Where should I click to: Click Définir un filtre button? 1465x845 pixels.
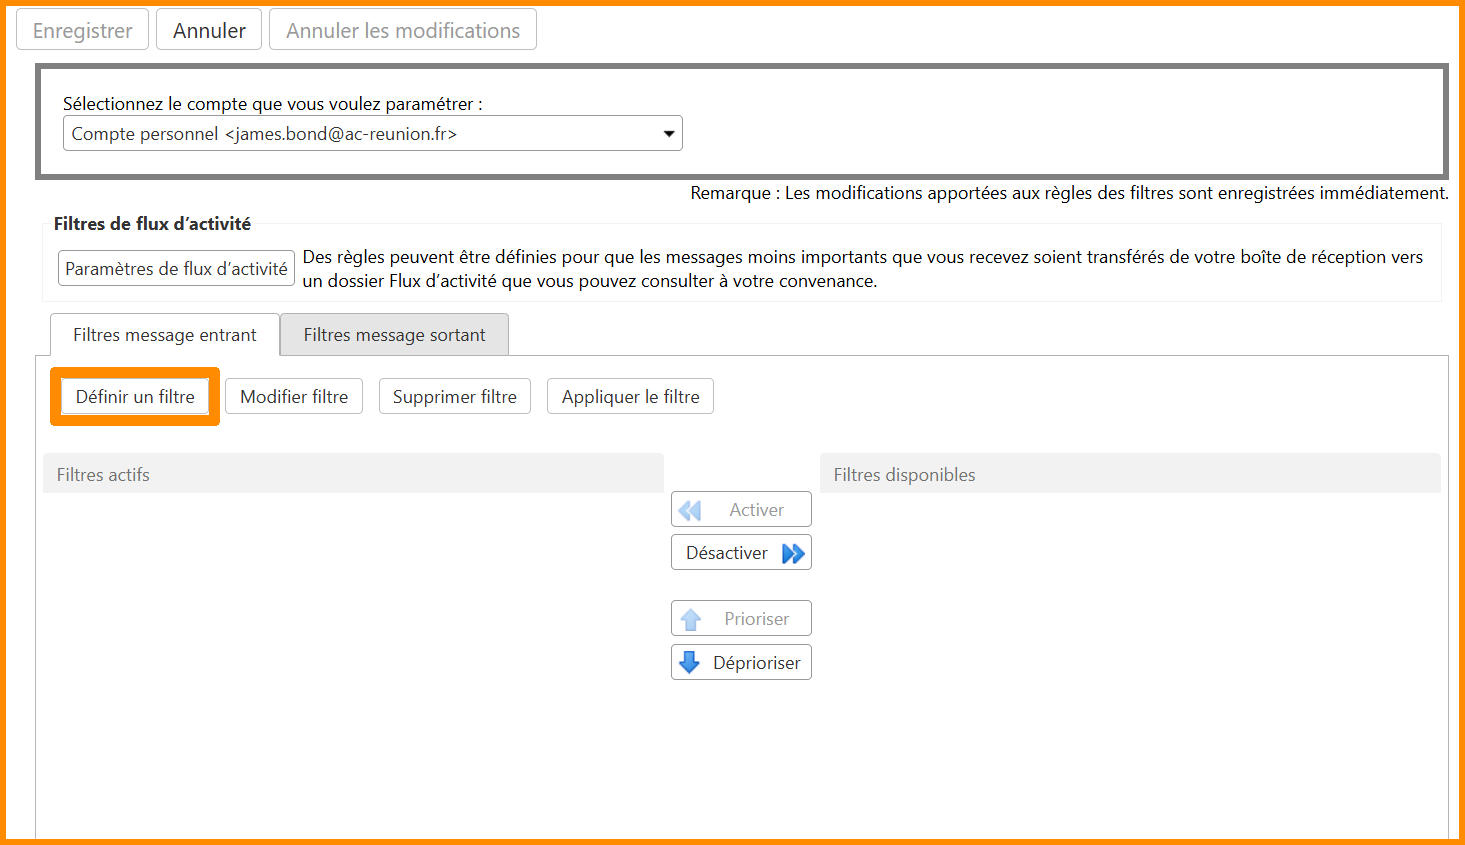[135, 397]
